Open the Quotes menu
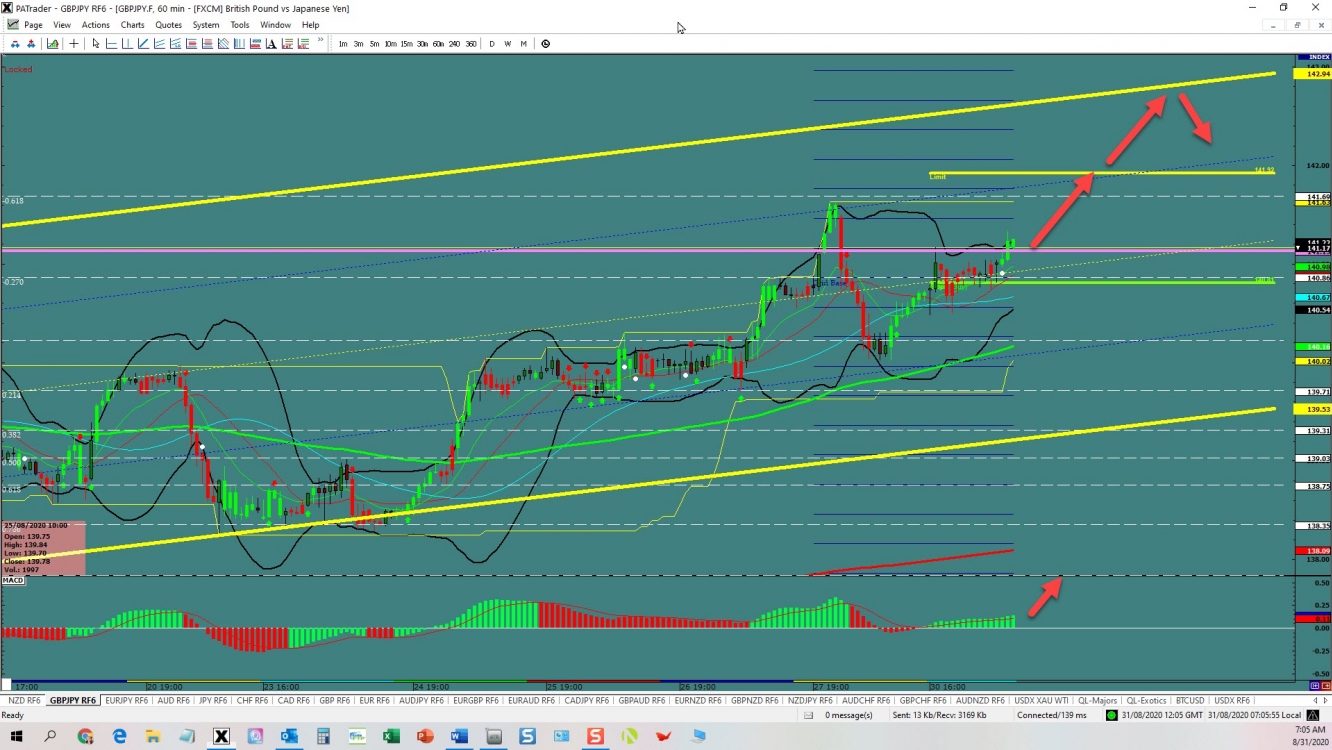 169,25
